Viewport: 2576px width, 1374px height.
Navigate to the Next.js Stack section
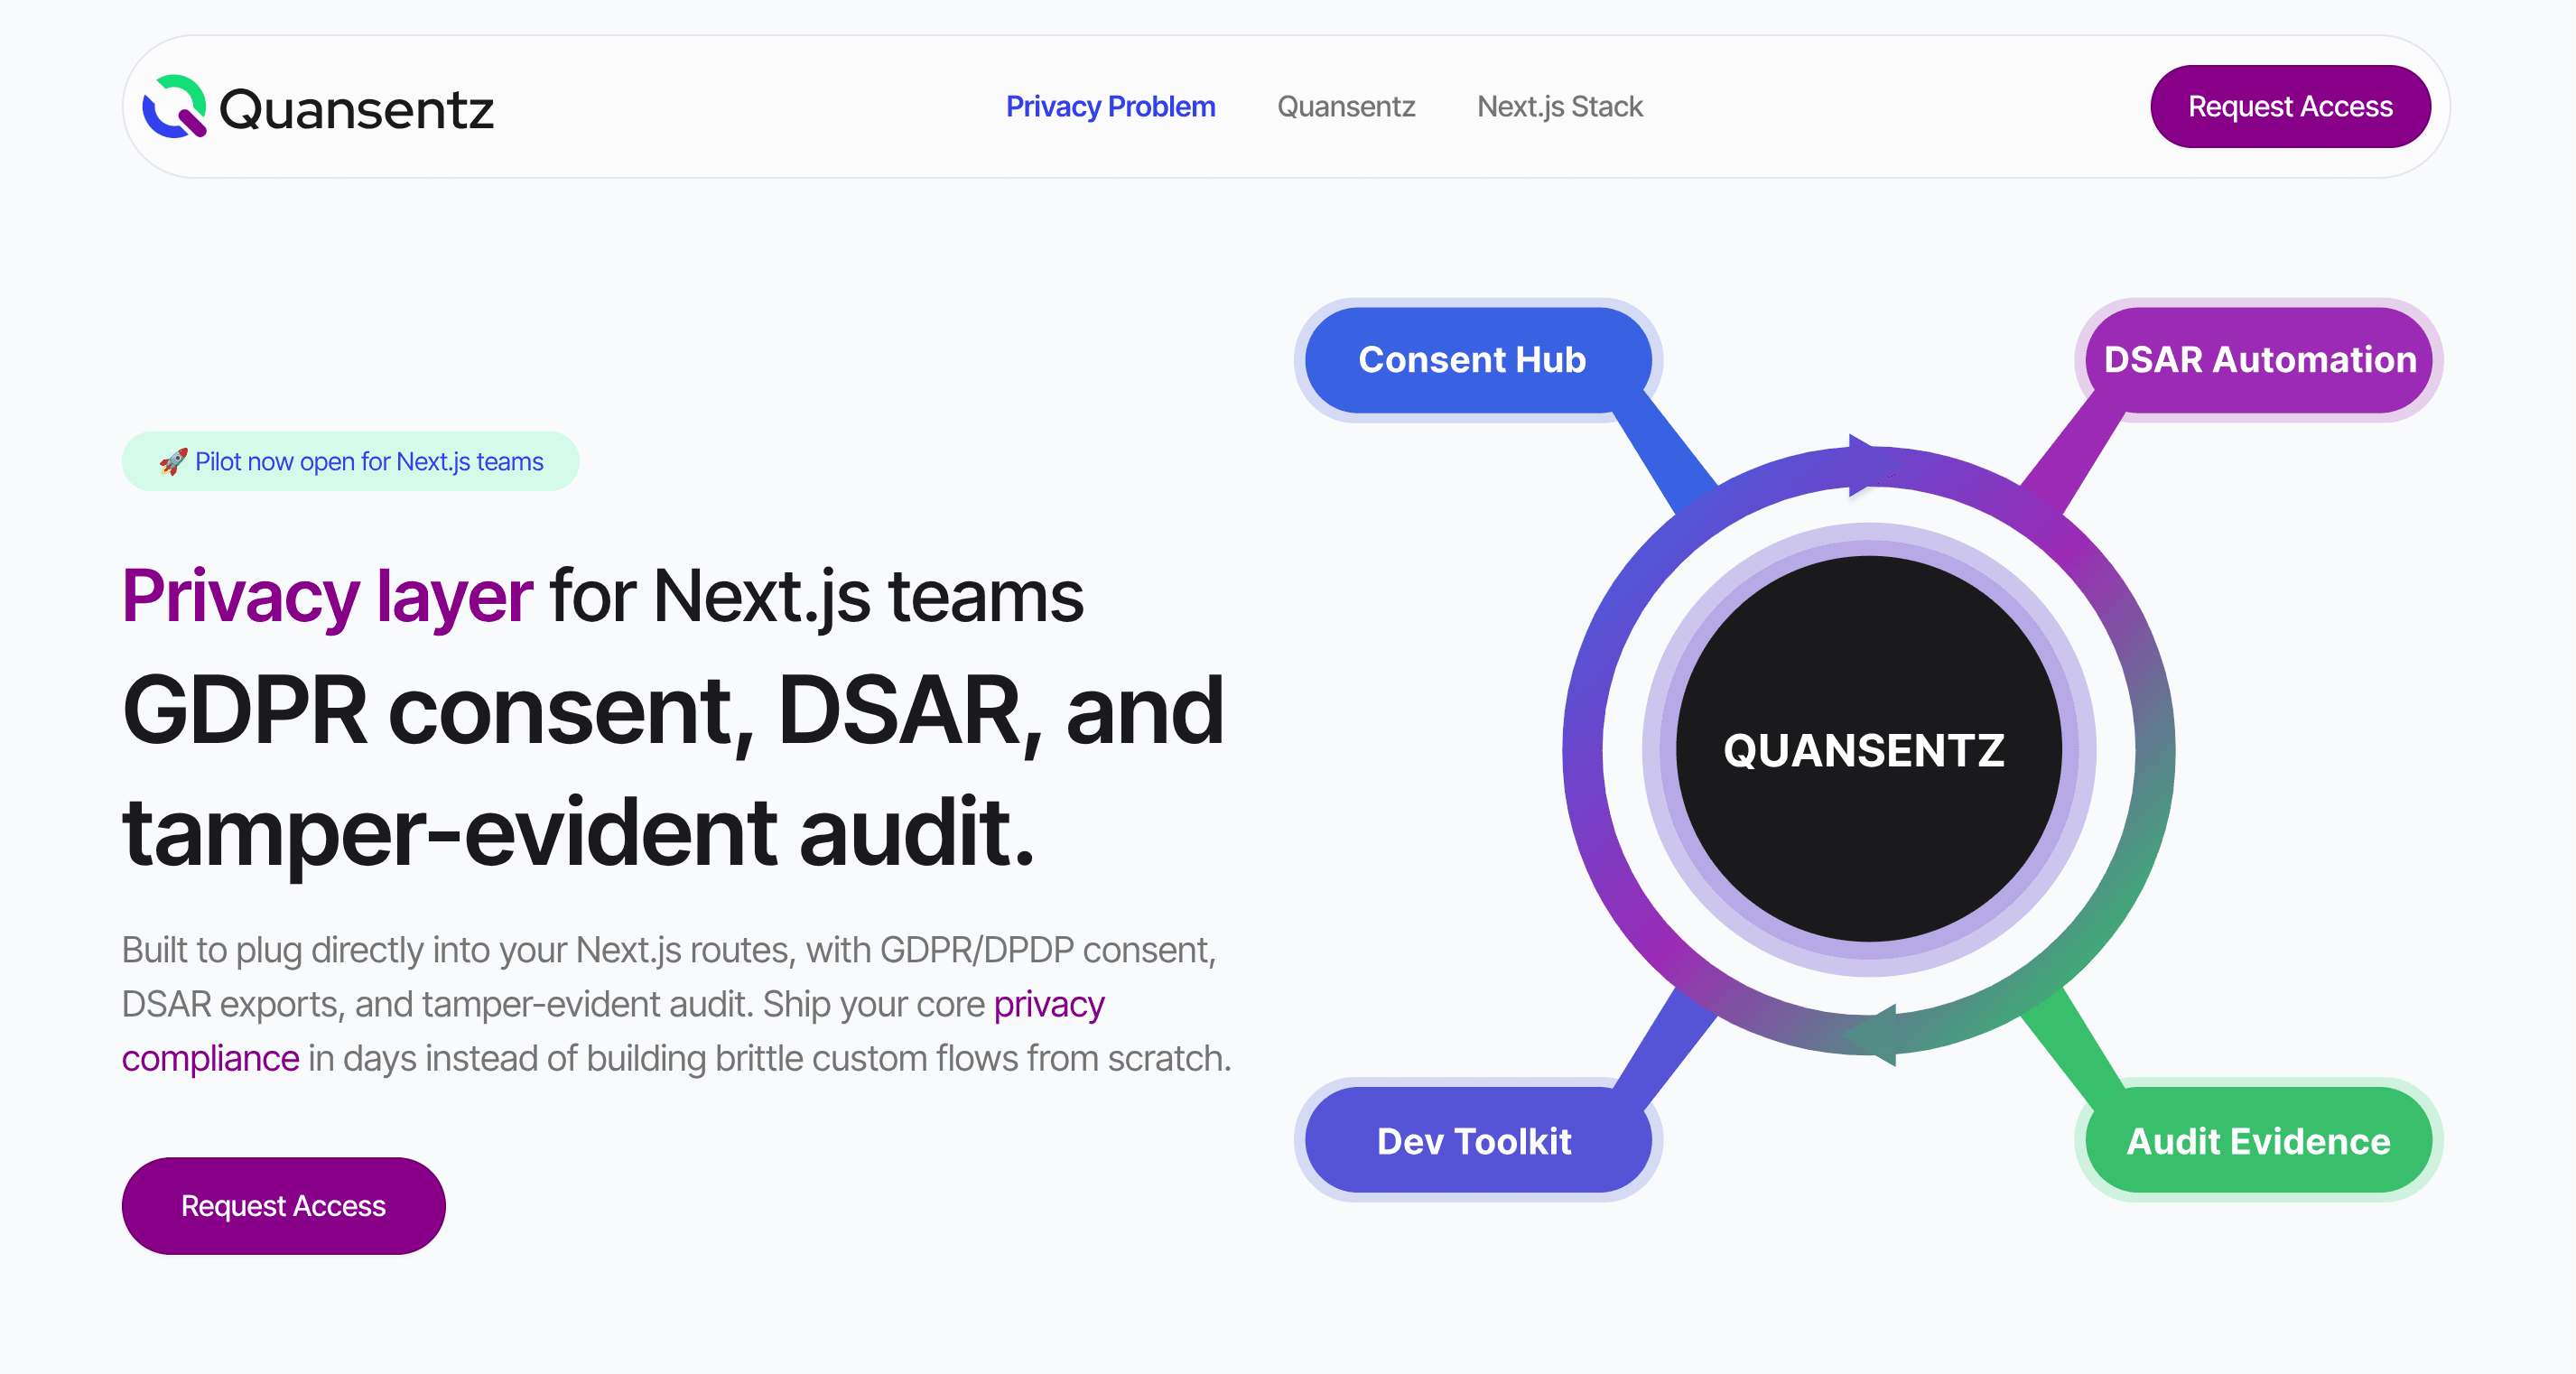click(x=1558, y=106)
